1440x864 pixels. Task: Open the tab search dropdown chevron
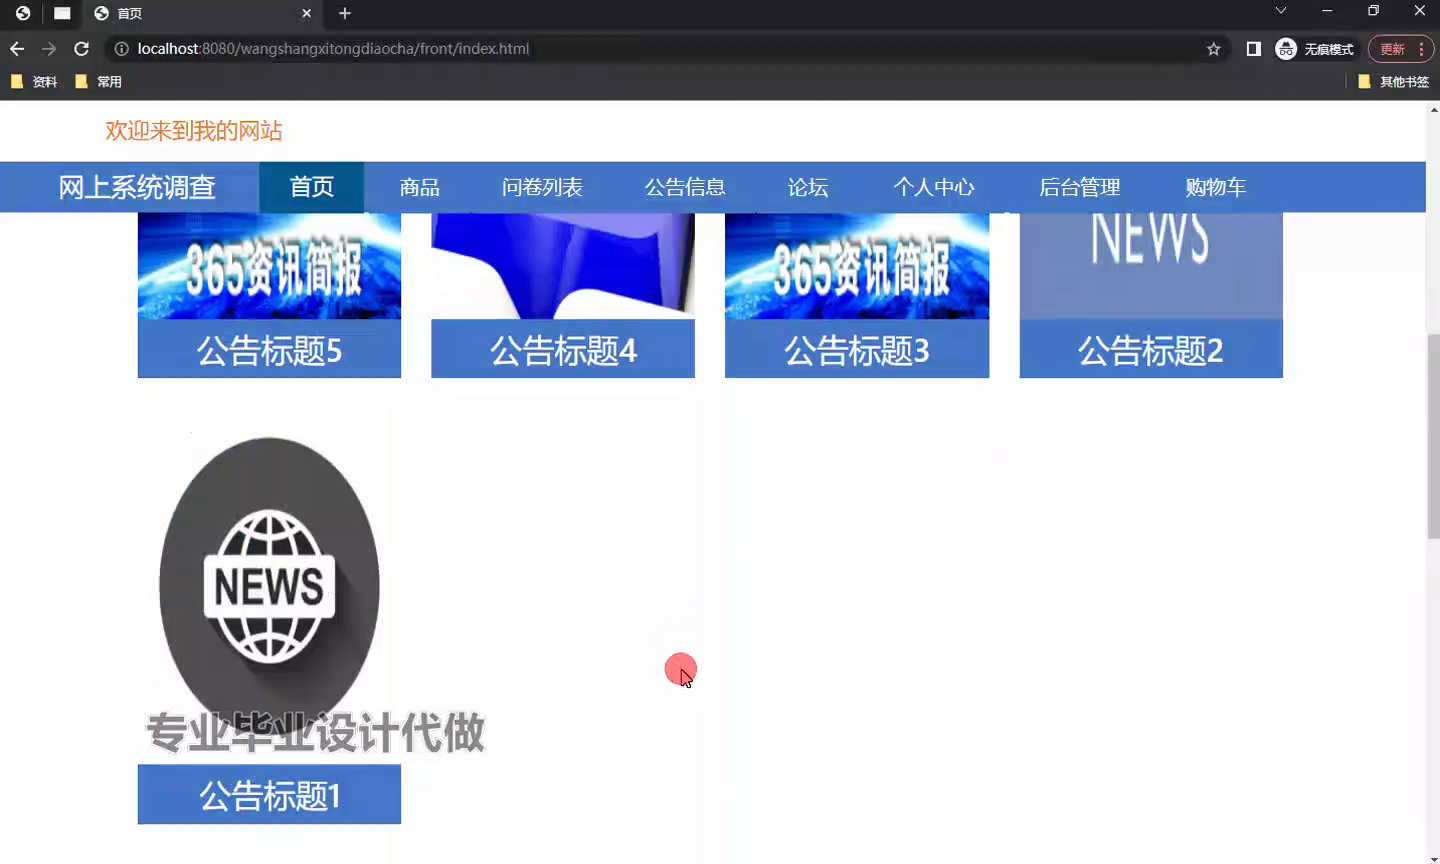[x=1280, y=11]
